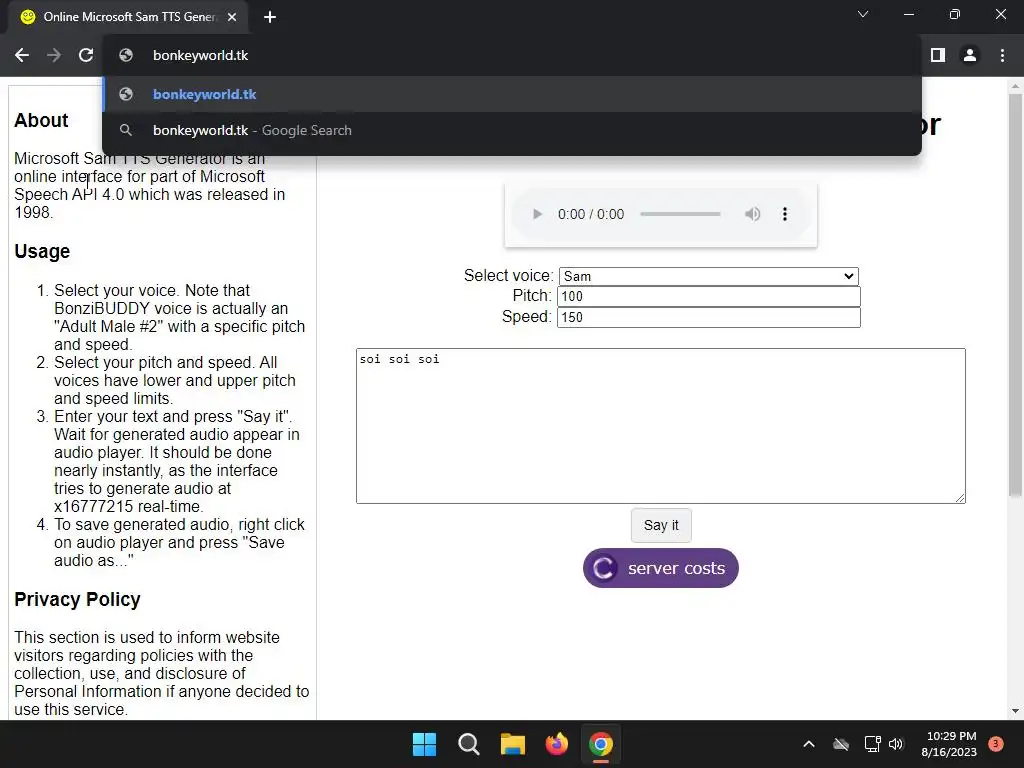This screenshot has height=768, width=1024.
Task: Click the Speed input field
Action: pyautogui.click(x=709, y=317)
